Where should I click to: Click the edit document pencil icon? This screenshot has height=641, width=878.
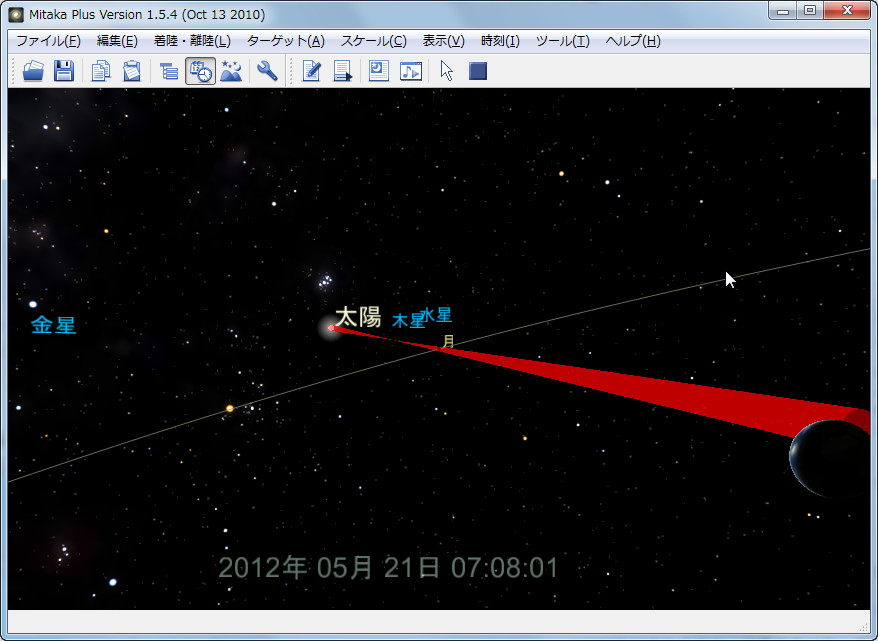[x=311, y=71]
